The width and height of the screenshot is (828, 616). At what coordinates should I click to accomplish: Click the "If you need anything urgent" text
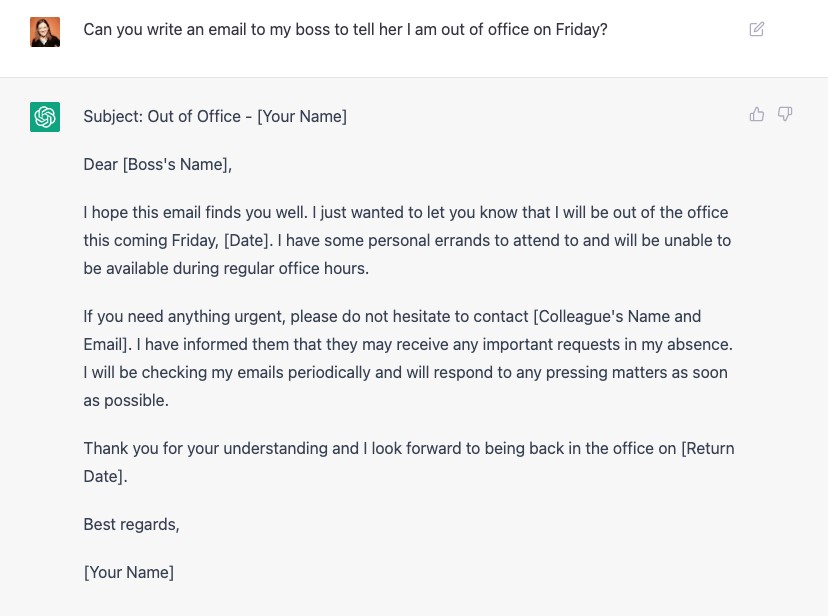(x=185, y=317)
